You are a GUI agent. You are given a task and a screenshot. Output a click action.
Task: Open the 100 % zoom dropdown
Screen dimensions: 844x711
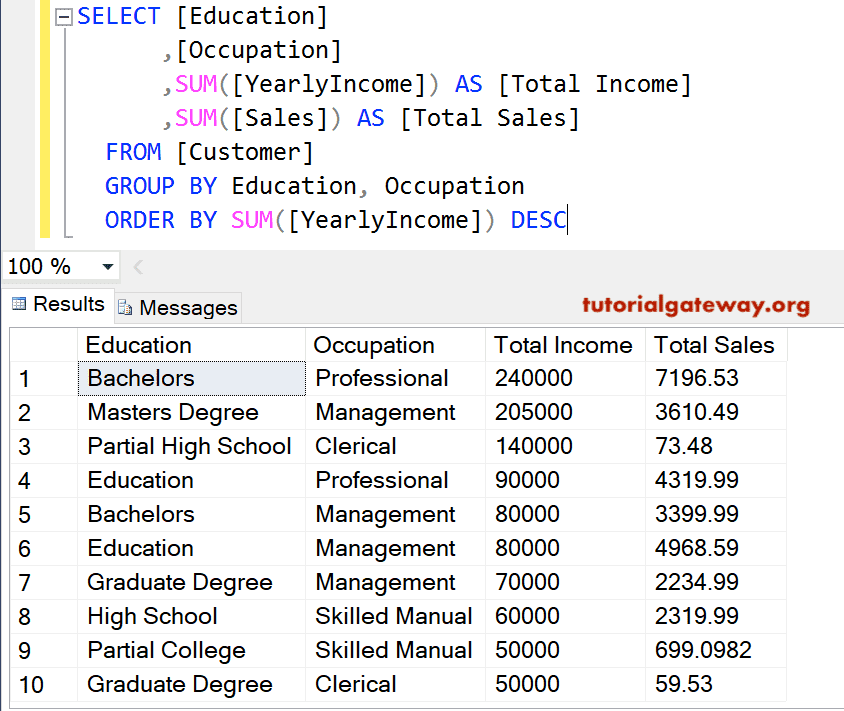(x=107, y=267)
